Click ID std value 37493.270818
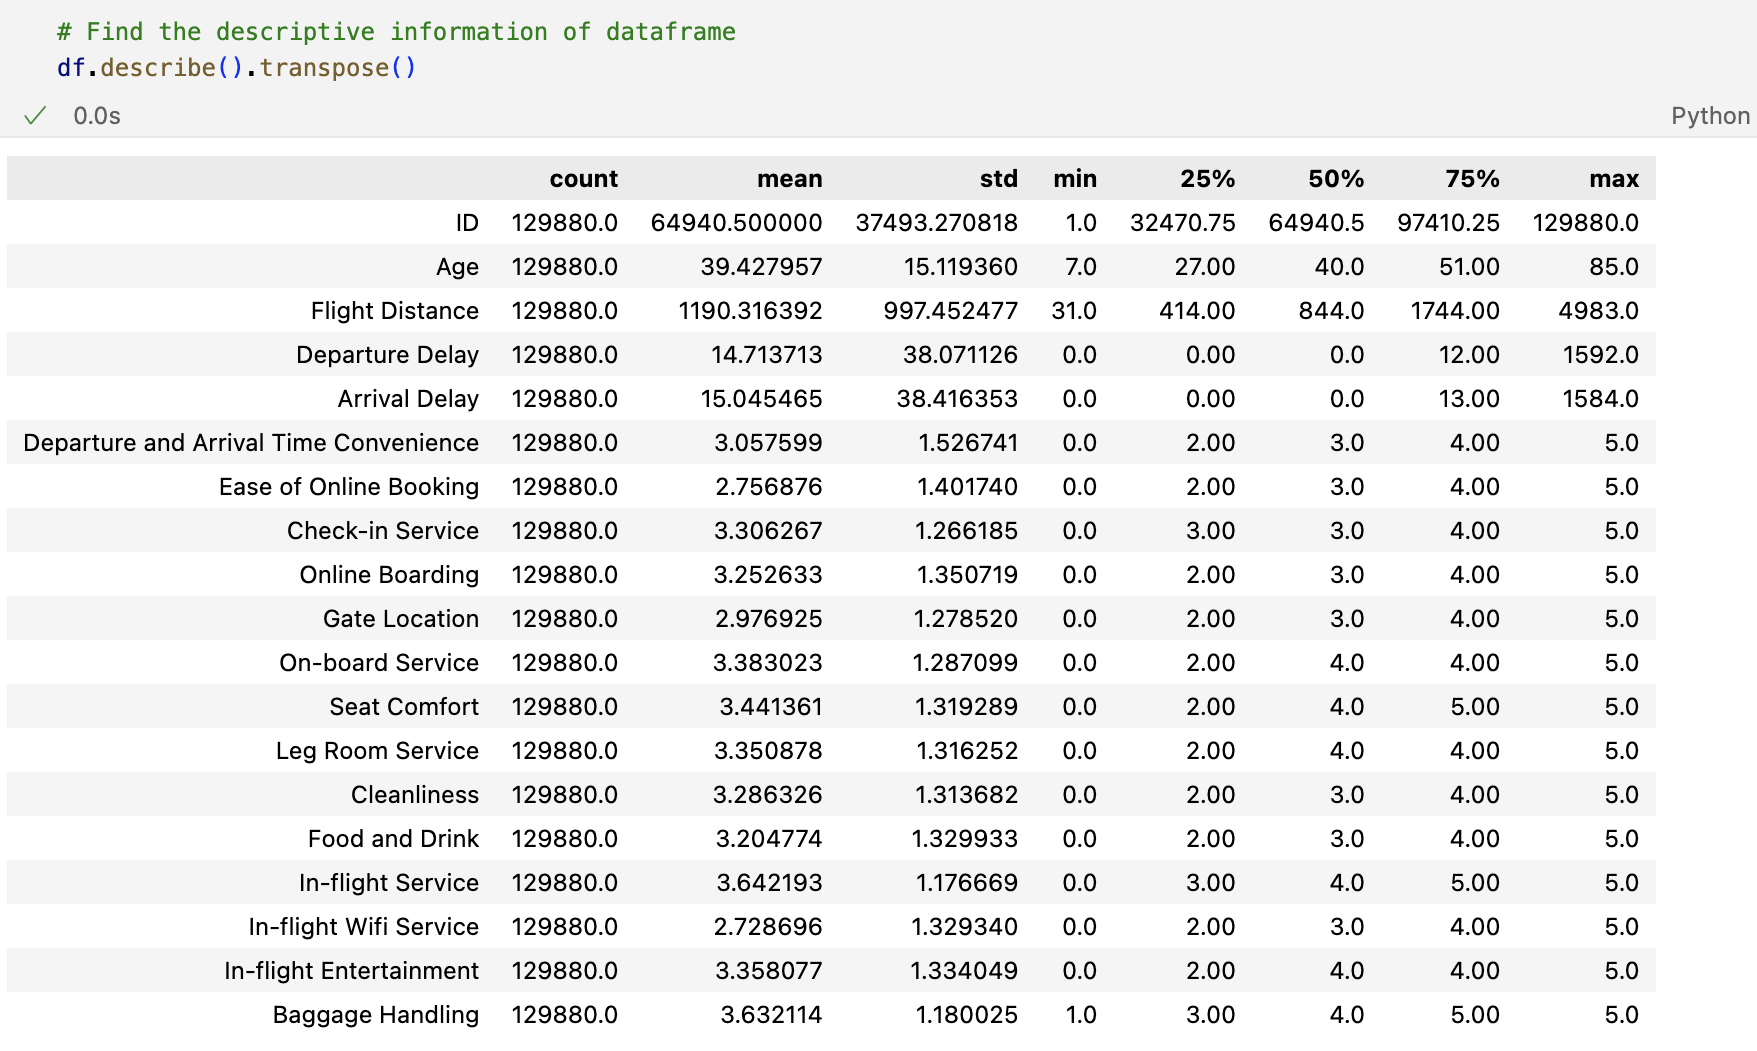1757x1051 pixels. [936, 223]
